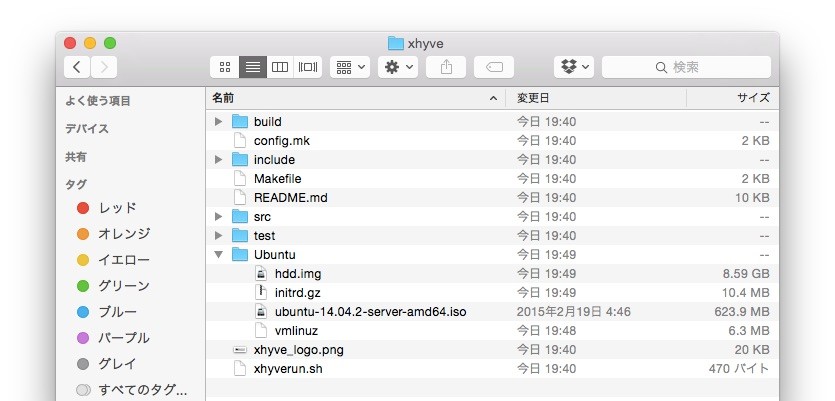Expand the src folder
This screenshot has height=401, width=835.
coord(218,217)
